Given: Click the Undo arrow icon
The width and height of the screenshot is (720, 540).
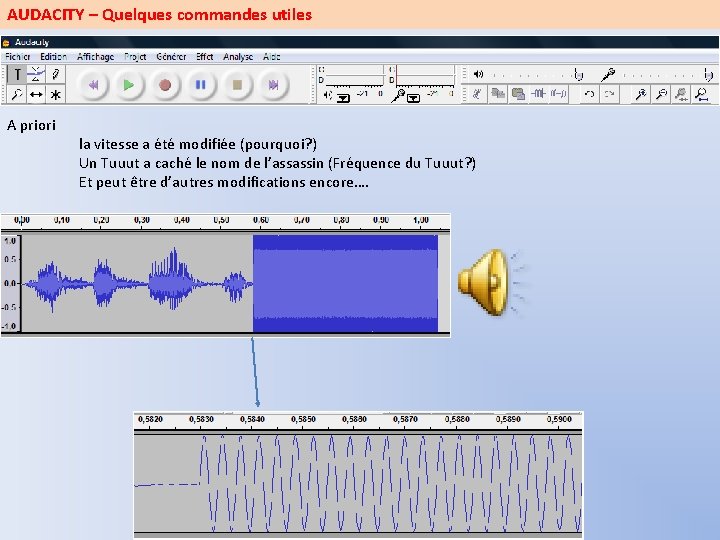Looking at the screenshot, I should coord(589,94).
